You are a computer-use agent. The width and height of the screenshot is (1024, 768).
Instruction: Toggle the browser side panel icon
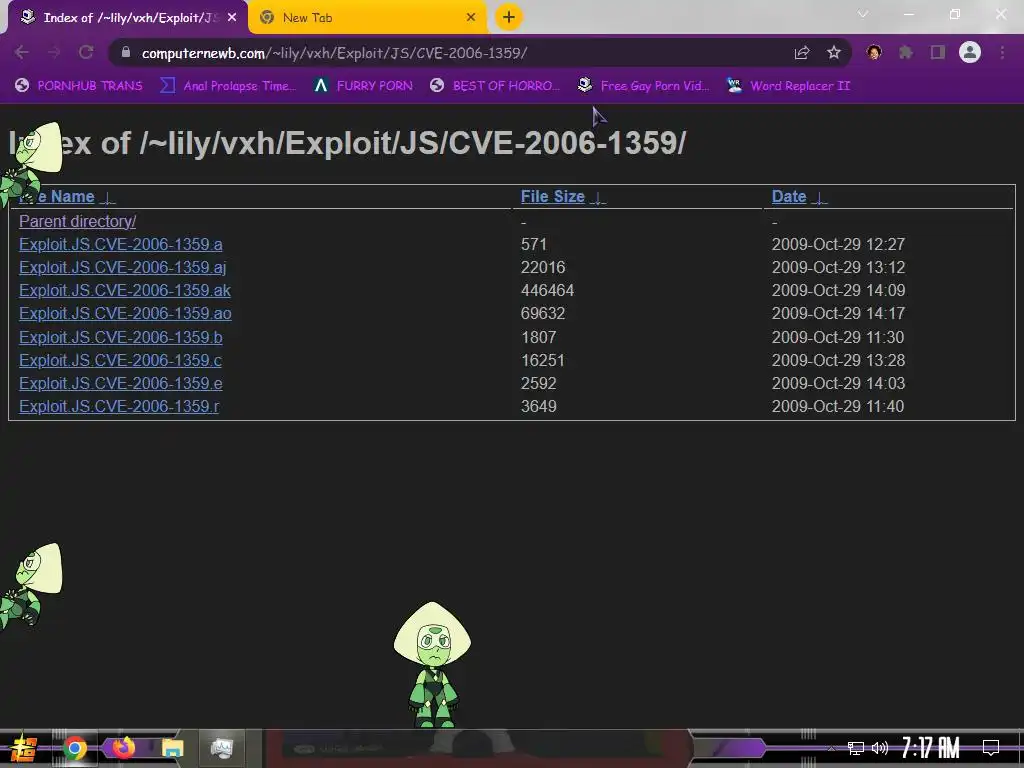click(938, 53)
